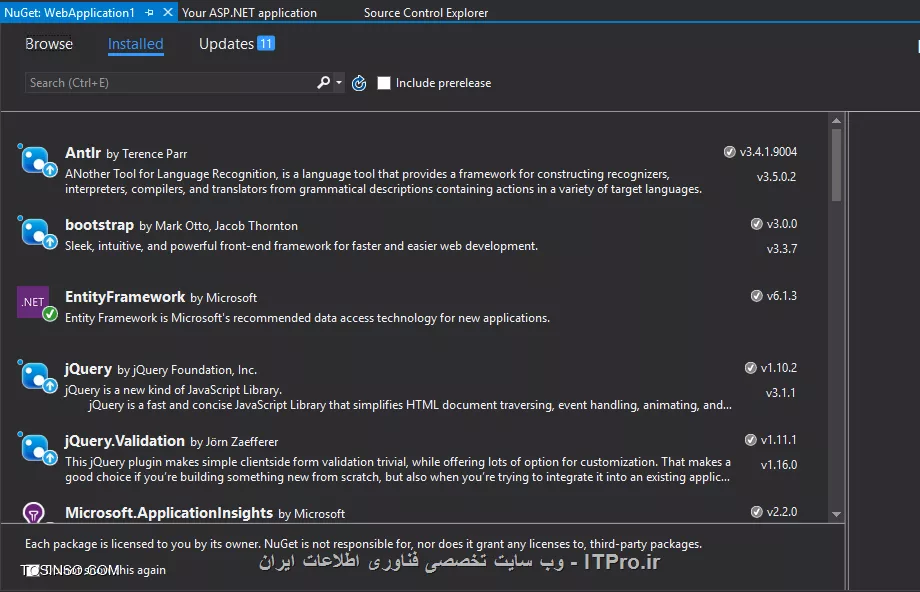The width and height of the screenshot is (920, 592).
Task: Select the bootstrap package title
Action: pos(99,225)
